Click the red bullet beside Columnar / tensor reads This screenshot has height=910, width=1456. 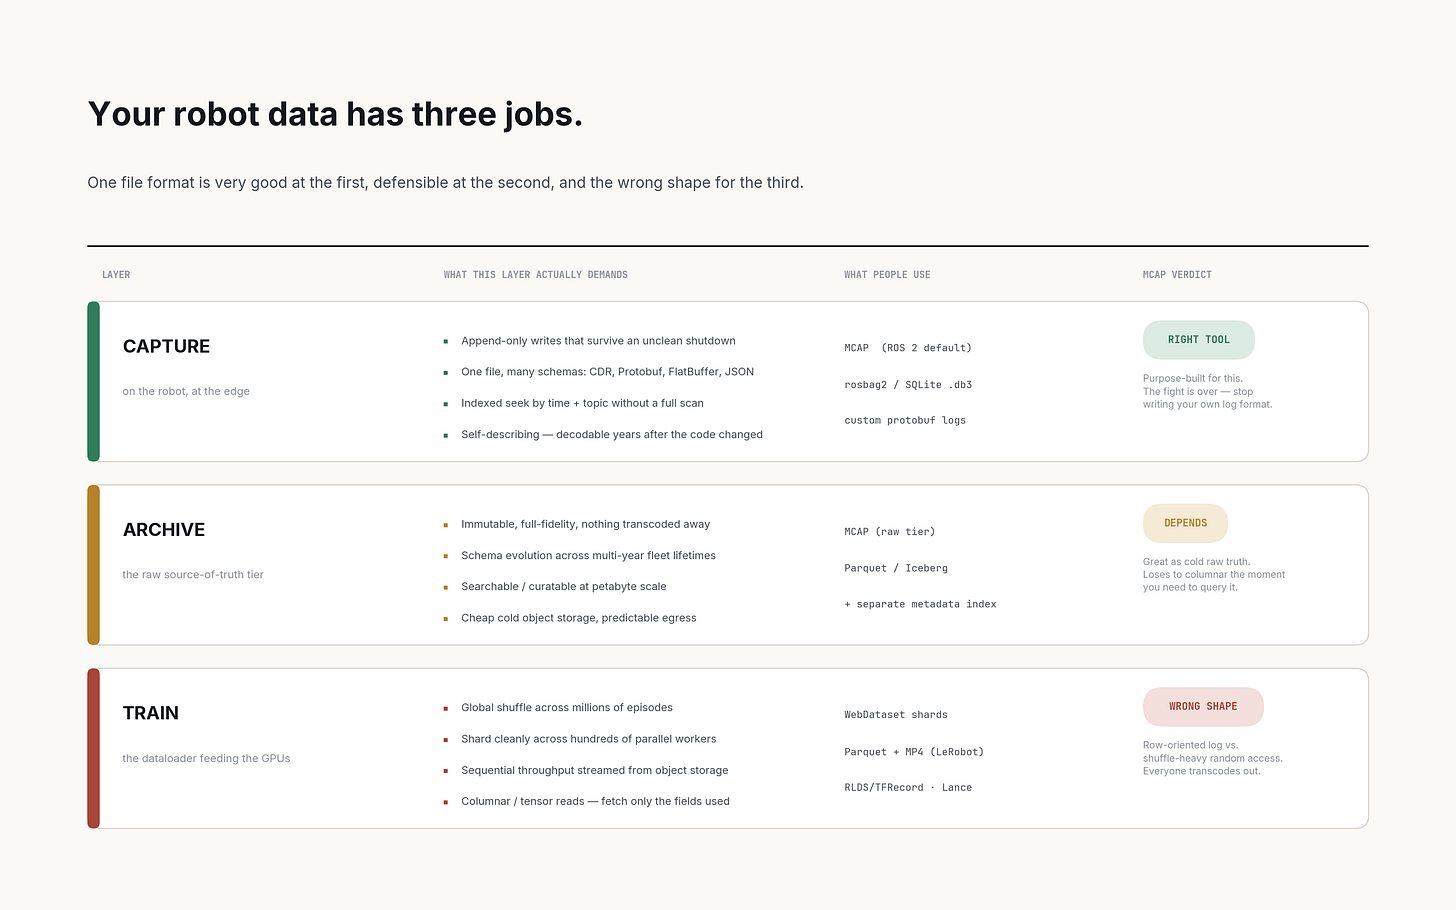(446, 802)
